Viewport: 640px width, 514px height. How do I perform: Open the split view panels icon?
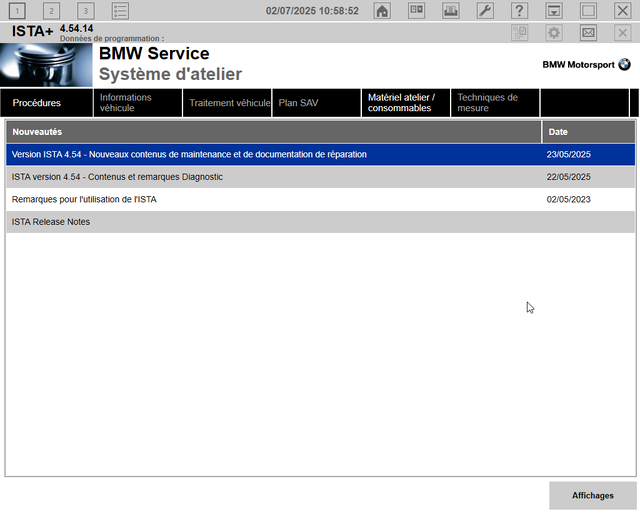click(x=416, y=11)
